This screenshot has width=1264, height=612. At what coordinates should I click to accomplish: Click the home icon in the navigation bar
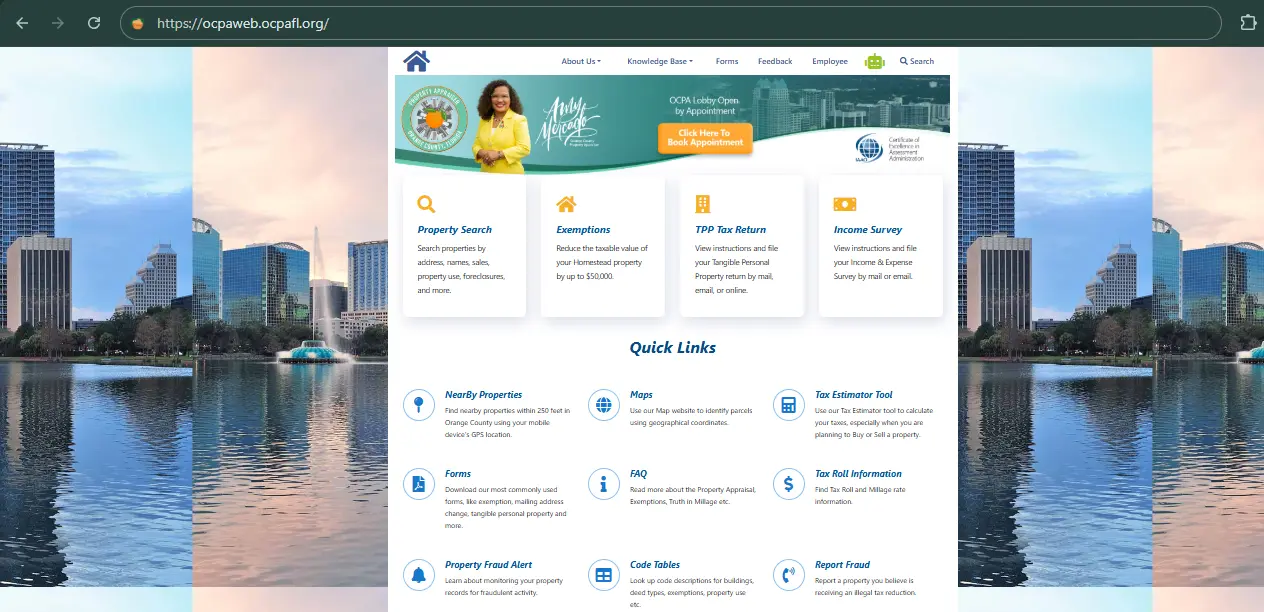pos(416,59)
